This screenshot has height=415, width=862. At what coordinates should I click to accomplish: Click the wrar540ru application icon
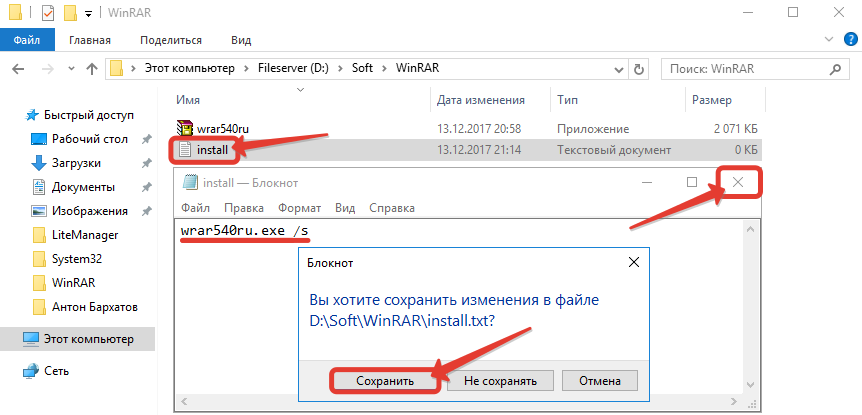click(184, 129)
